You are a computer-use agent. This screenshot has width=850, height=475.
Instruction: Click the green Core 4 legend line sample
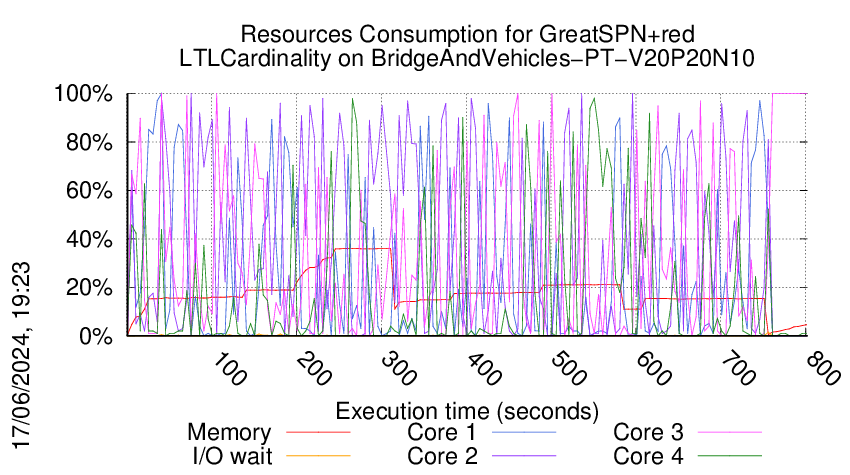point(730,457)
